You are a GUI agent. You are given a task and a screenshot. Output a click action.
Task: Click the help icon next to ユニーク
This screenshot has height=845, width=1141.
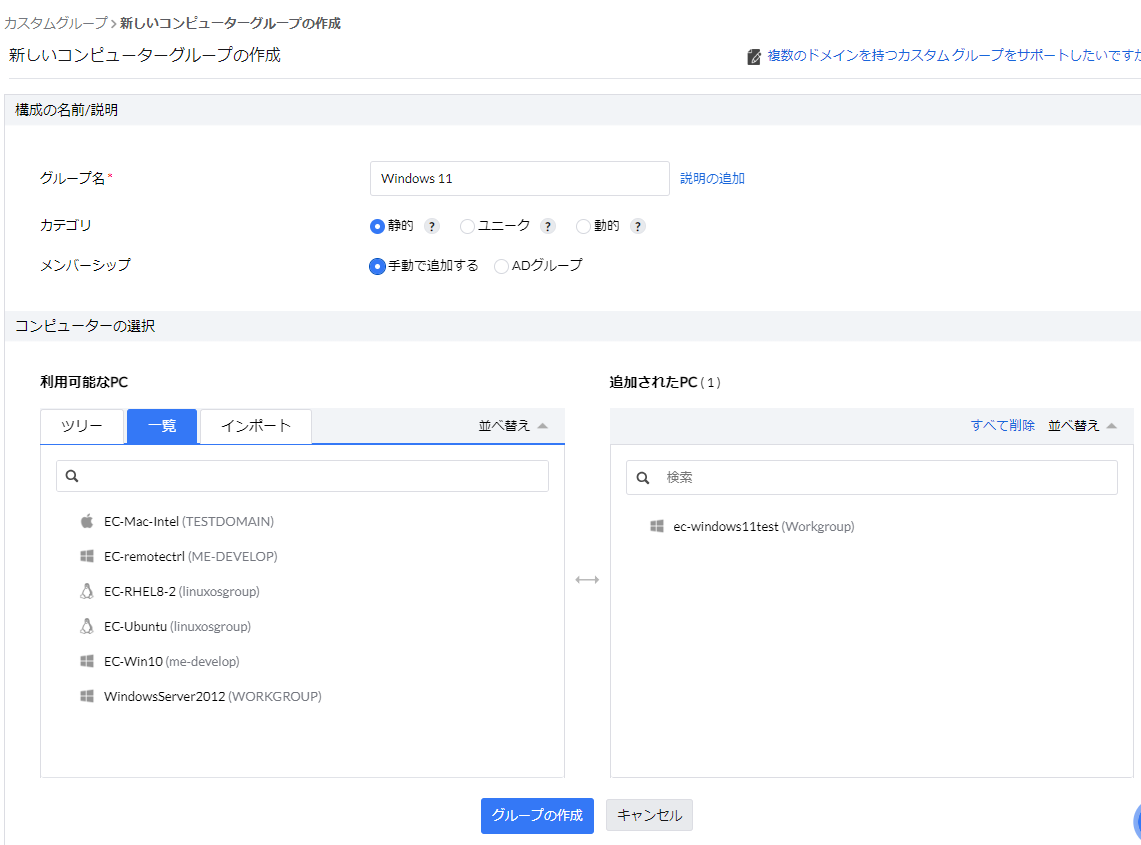coord(548,226)
